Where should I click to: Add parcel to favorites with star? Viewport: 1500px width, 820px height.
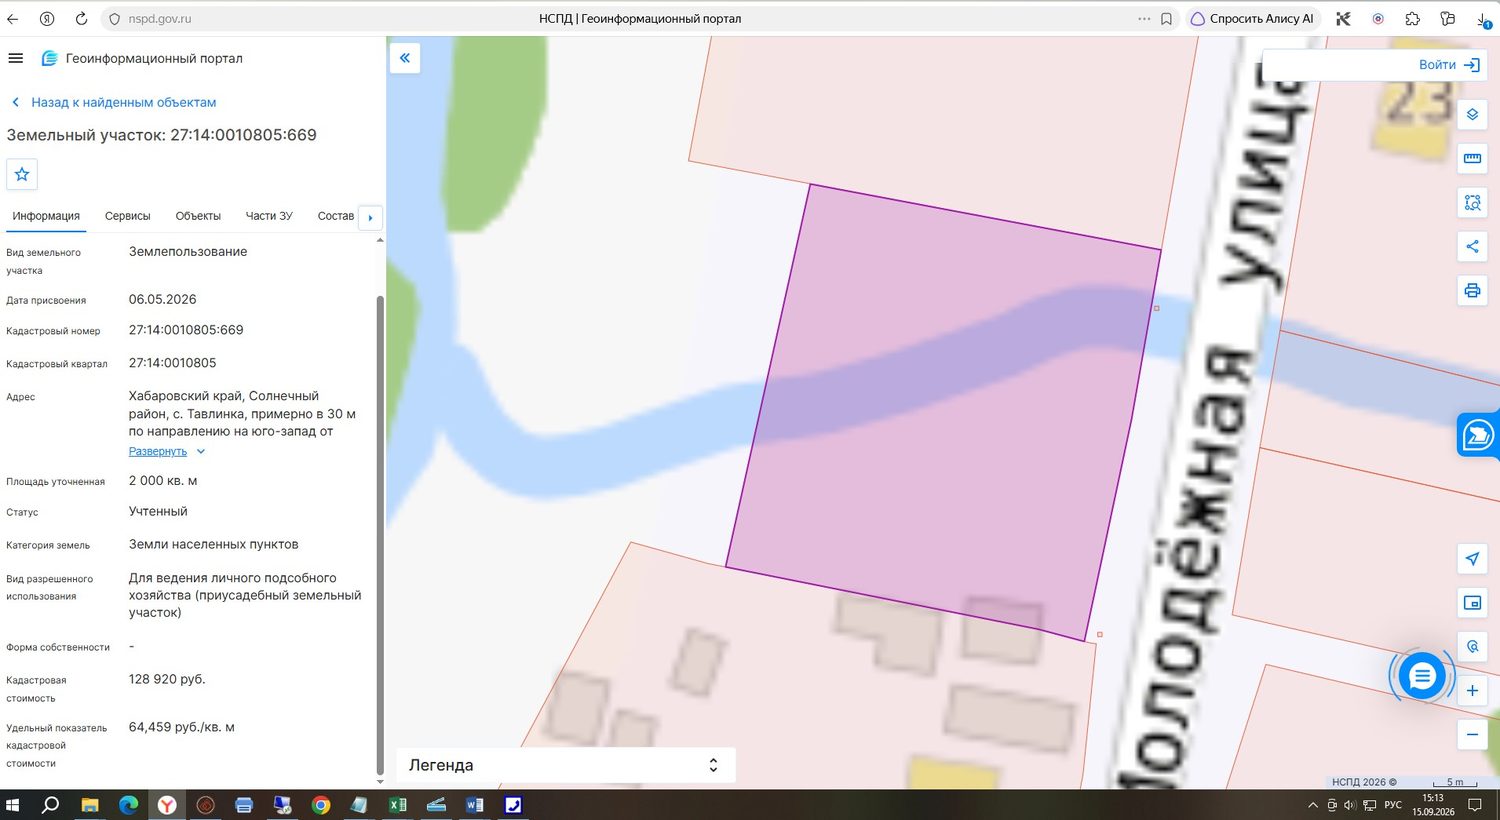22,174
